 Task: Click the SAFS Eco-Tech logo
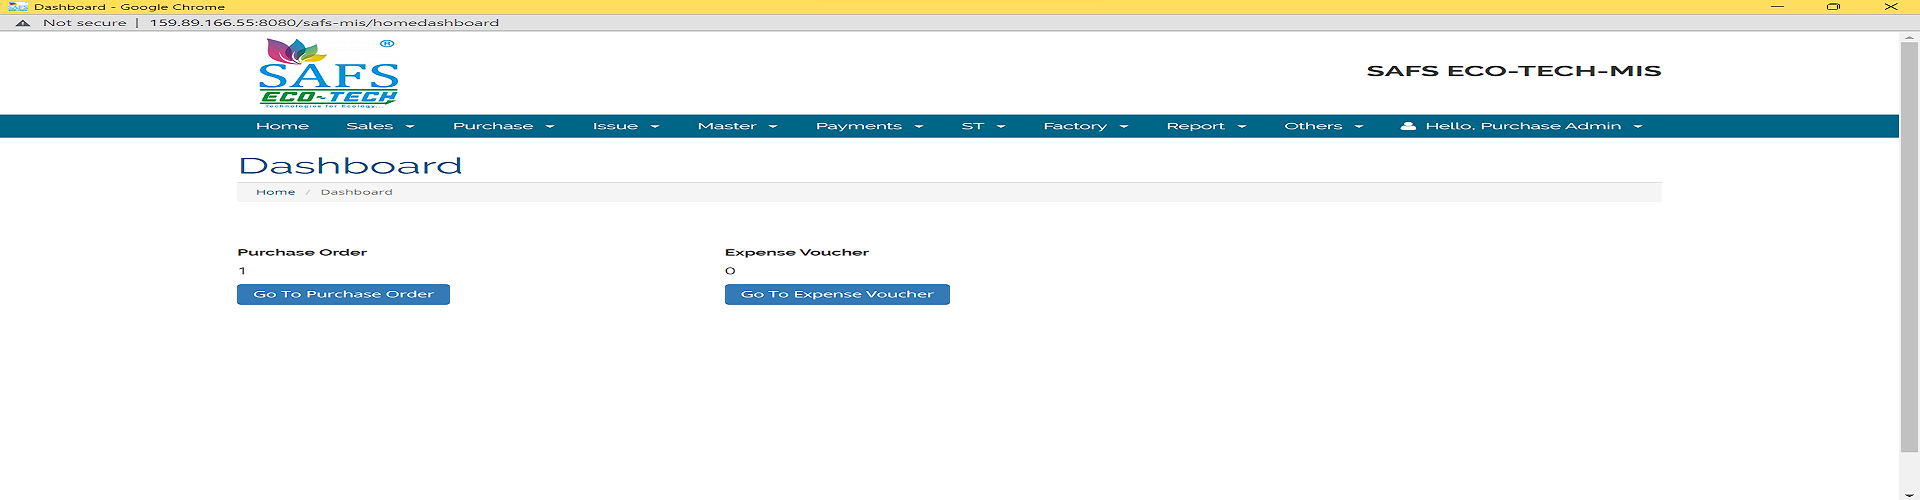pos(329,73)
